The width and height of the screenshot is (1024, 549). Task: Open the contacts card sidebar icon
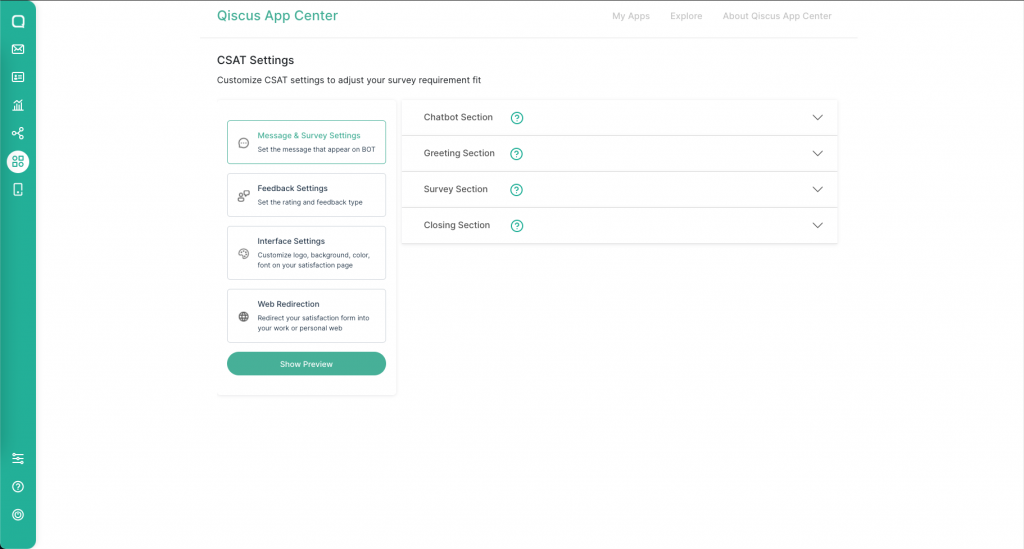(x=18, y=77)
